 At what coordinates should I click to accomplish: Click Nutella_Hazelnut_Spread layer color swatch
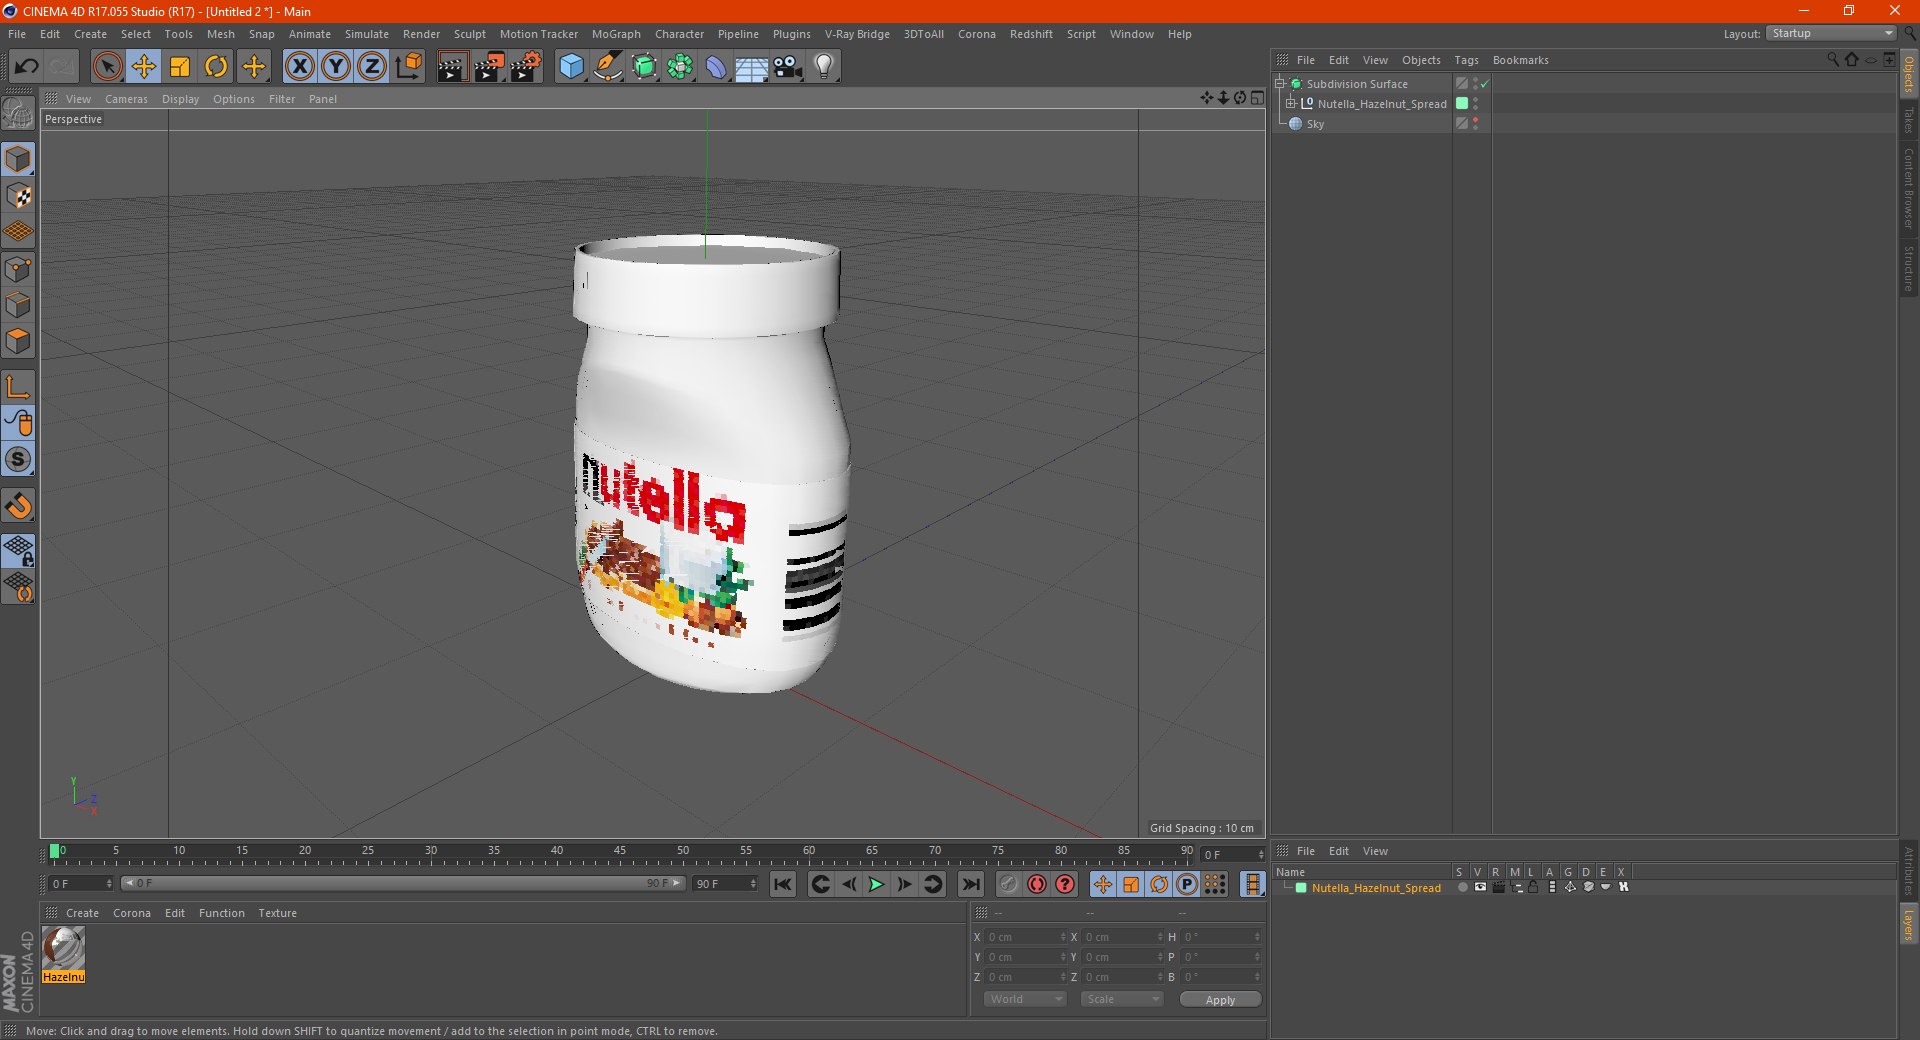click(1301, 888)
